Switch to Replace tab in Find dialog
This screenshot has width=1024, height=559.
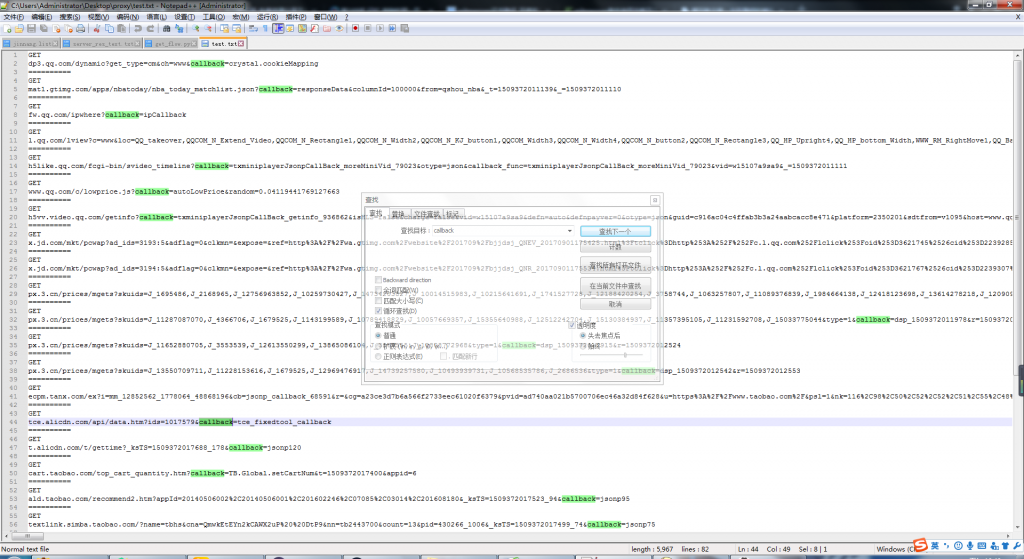coord(398,214)
